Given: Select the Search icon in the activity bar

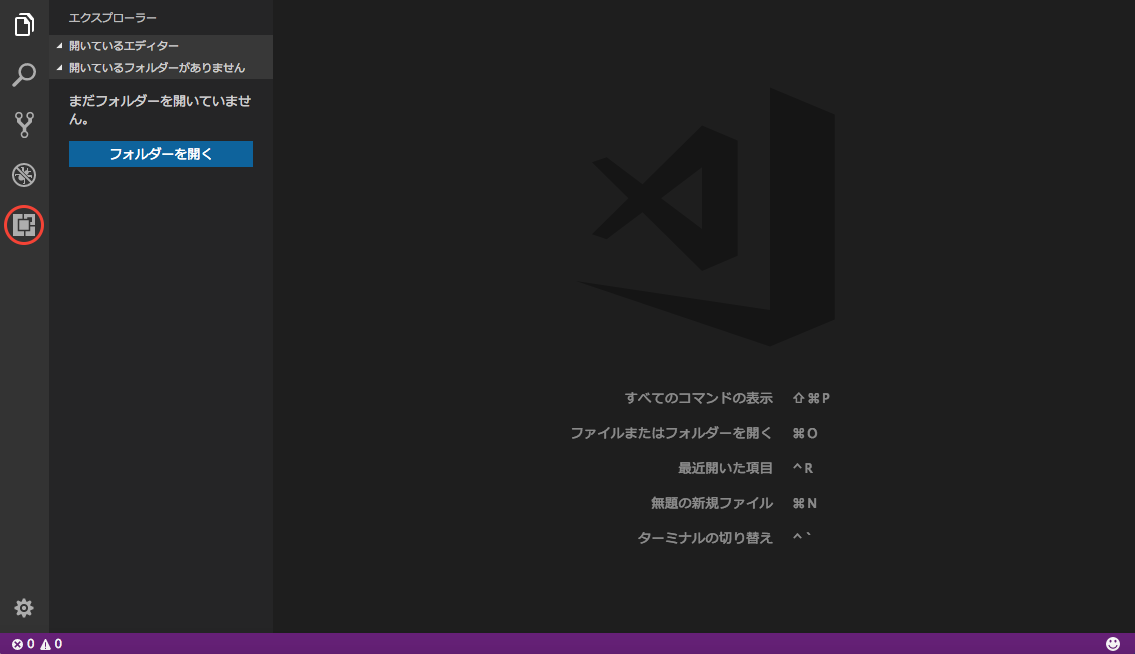Looking at the screenshot, I should (x=23, y=75).
